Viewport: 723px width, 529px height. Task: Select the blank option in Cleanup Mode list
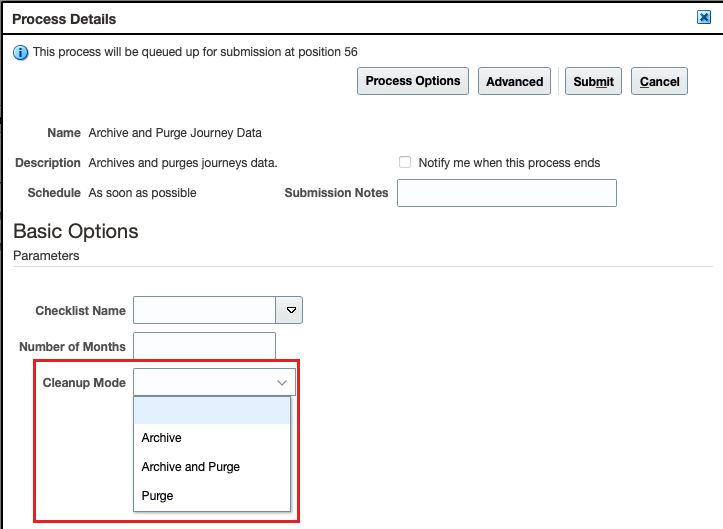point(212,411)
